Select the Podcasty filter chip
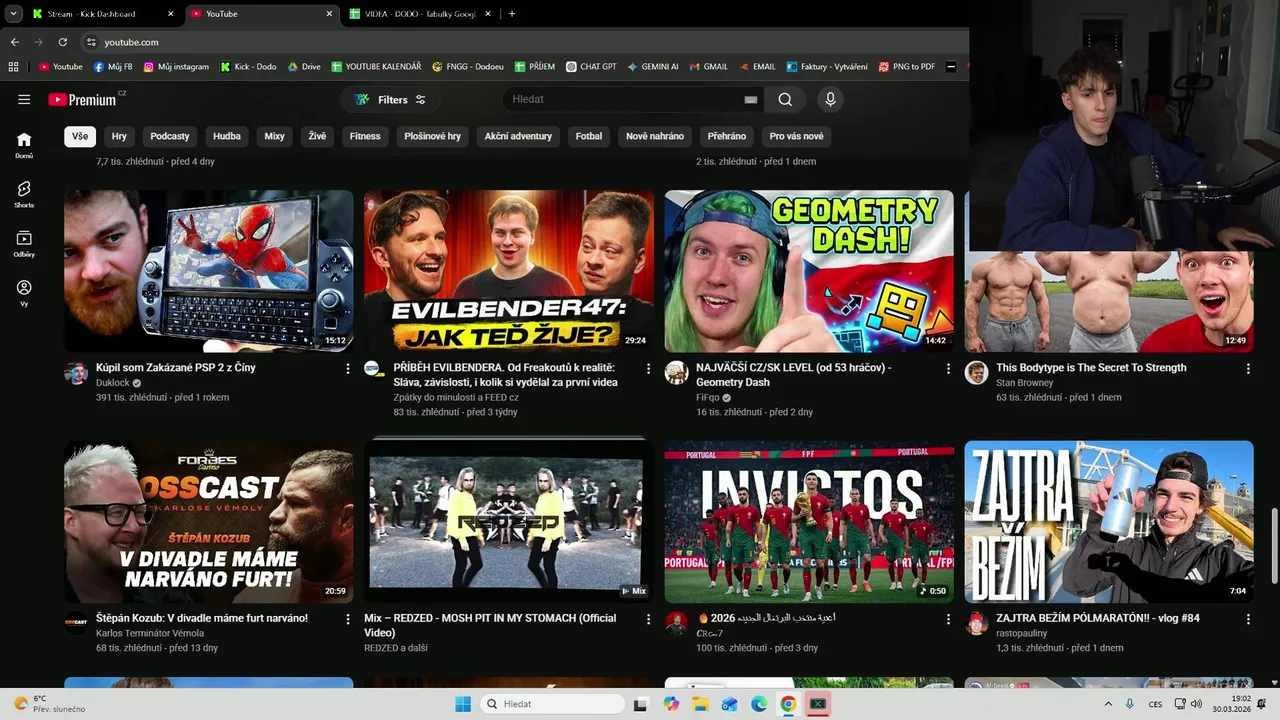The image size is (1280, 720). pyautogui.click(x=170, y=136)
